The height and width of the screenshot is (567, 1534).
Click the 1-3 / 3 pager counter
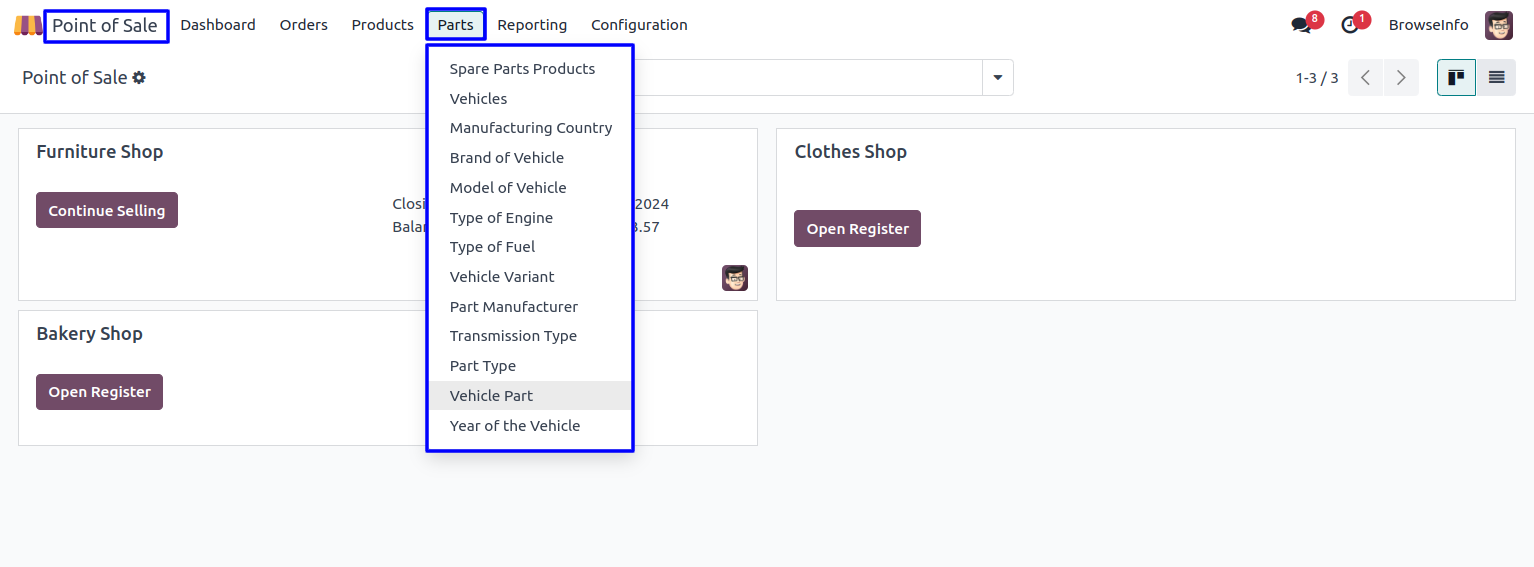coord(1316,78)
